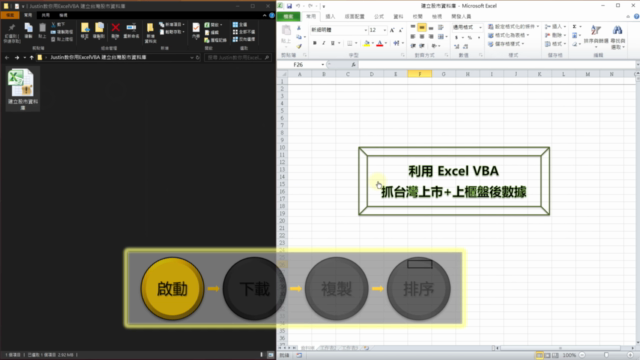This screenshot has height=360, width=640.
Task: Click the Excel Help question mark icon
Action: [x=636, y=16]
